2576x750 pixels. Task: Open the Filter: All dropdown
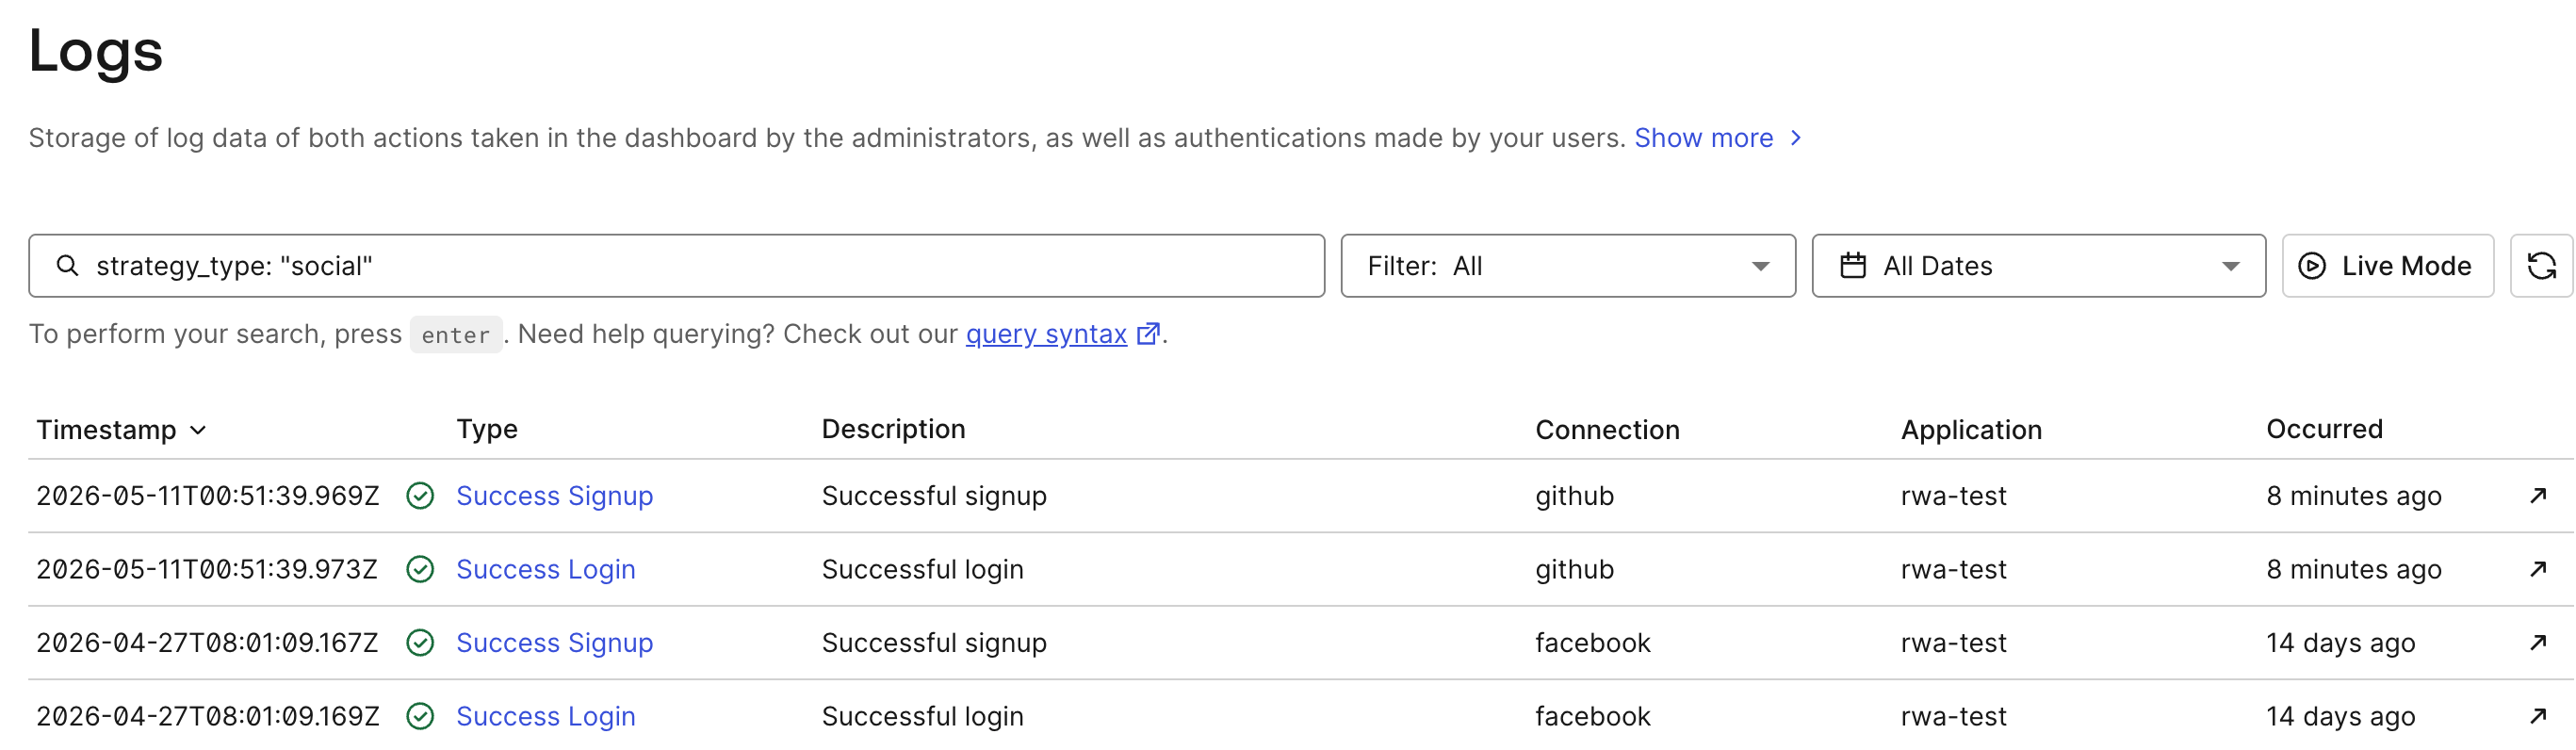(x=1568, y=266)
